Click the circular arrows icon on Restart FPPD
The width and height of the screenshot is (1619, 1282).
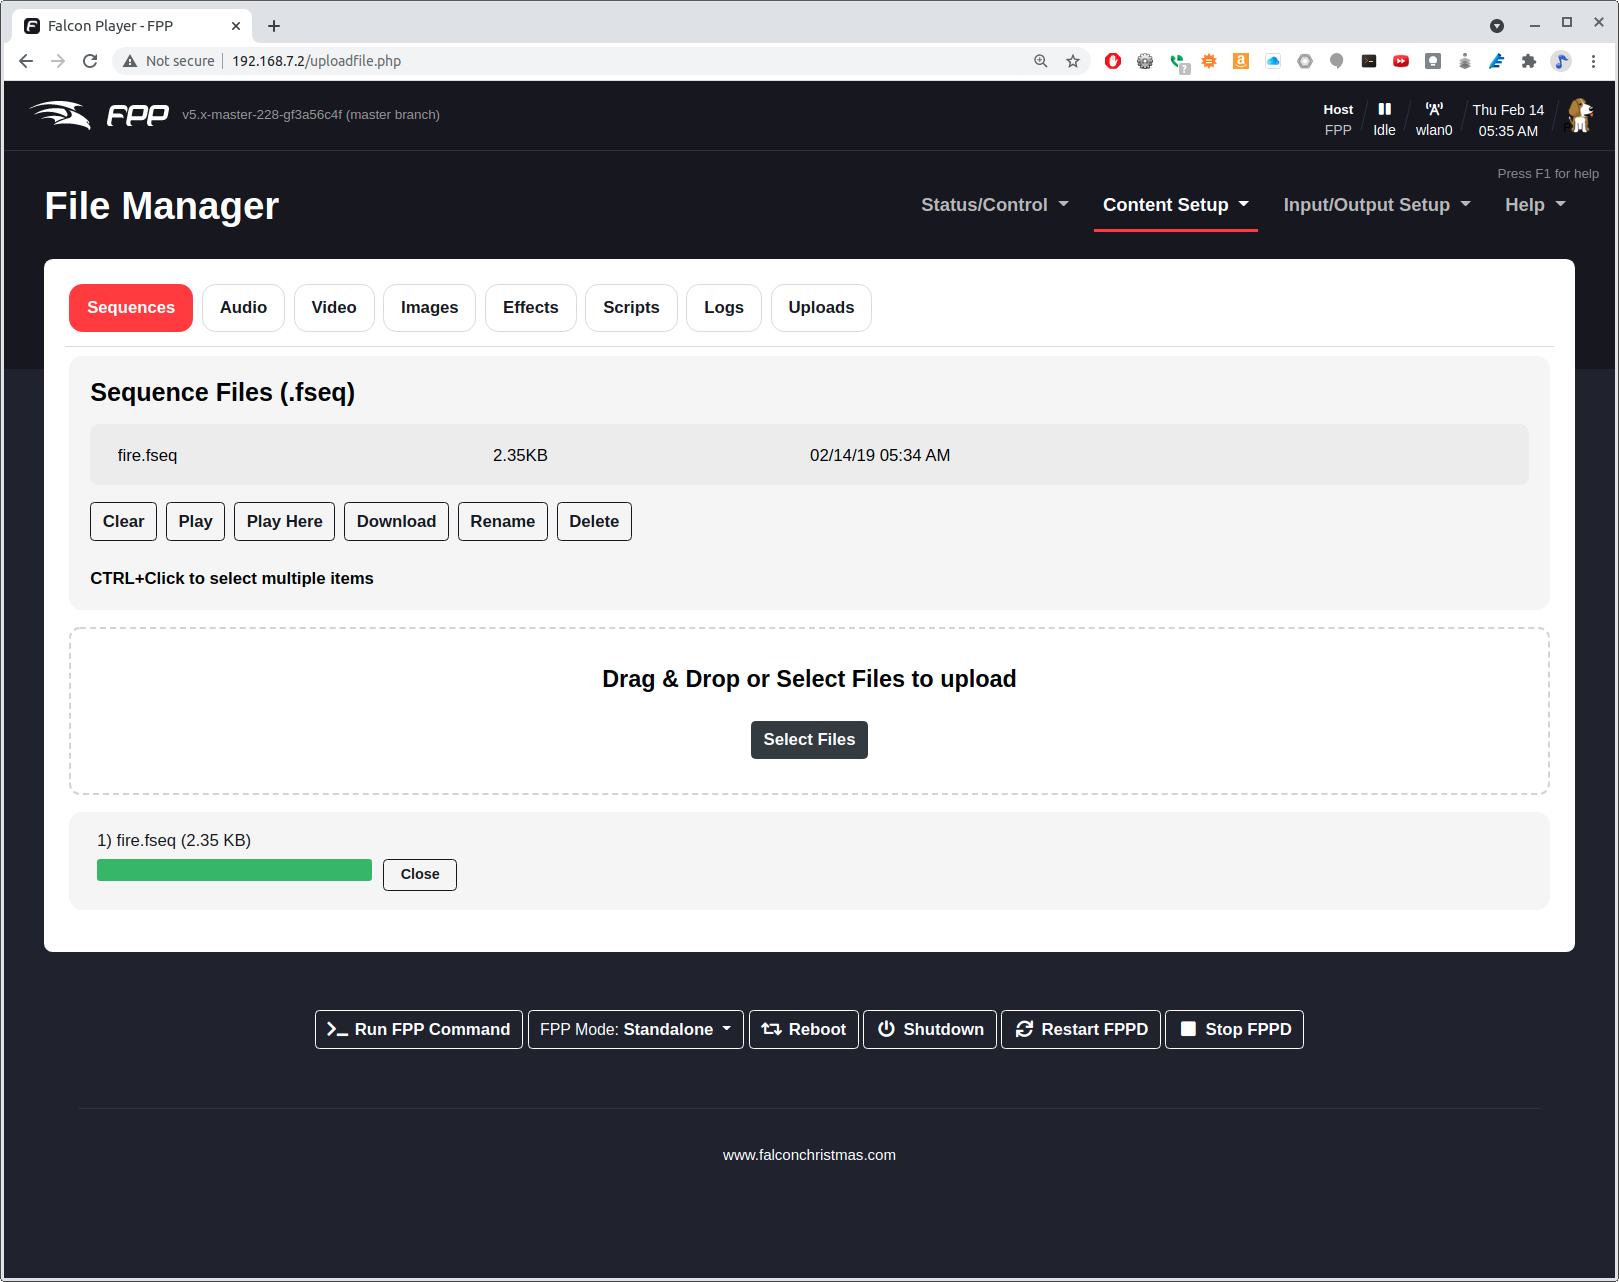[1024, 1029]
